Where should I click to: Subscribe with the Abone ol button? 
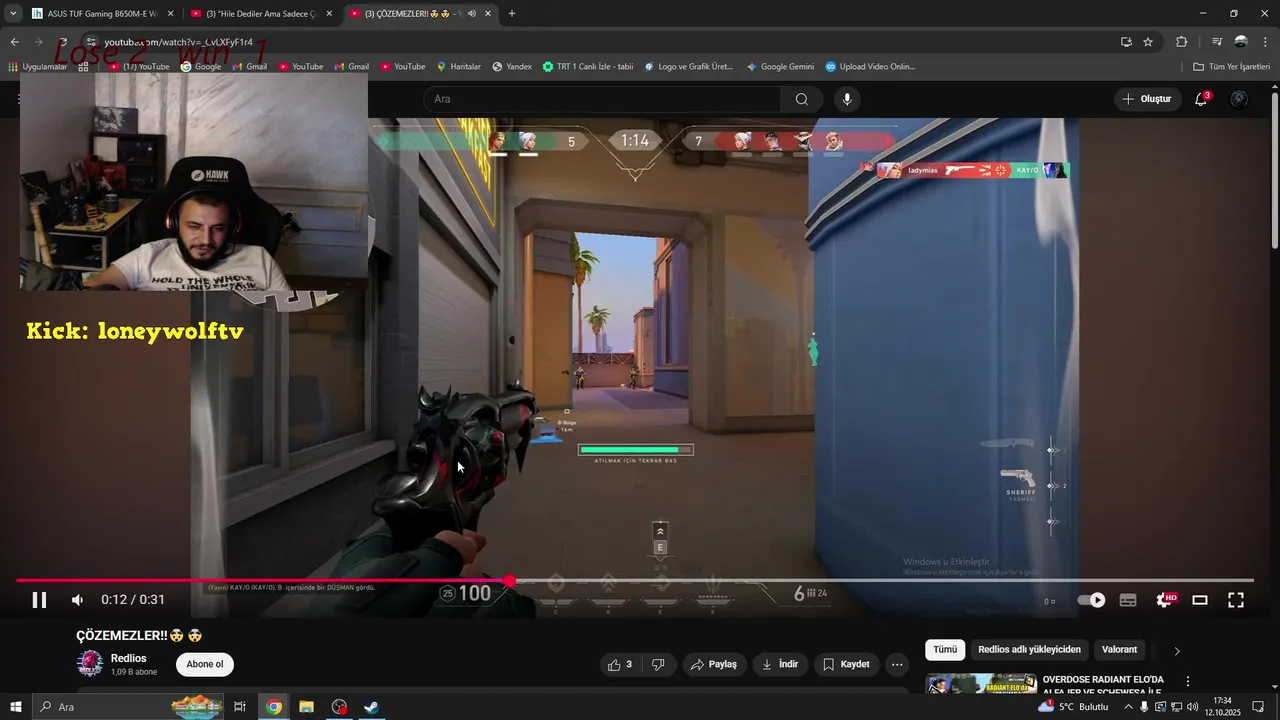[x=205, y=664]
